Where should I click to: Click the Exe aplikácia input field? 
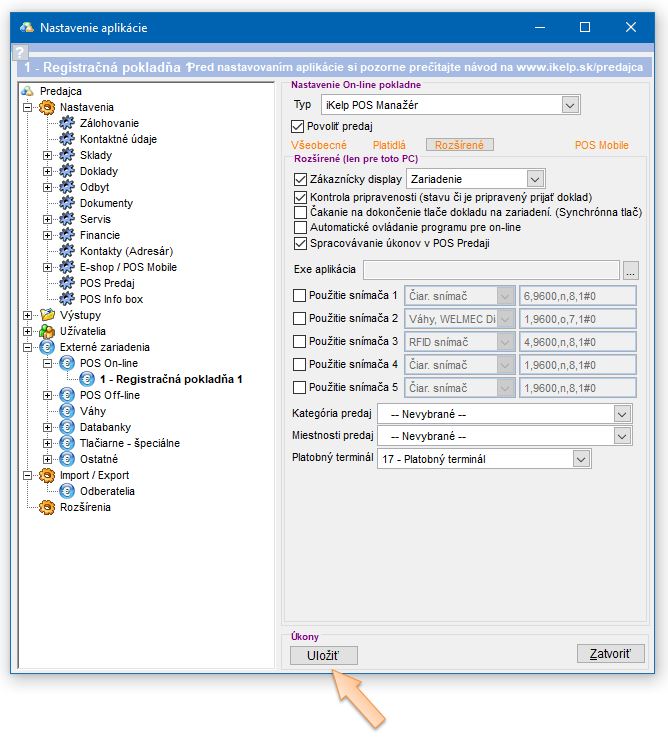[490, 270]
